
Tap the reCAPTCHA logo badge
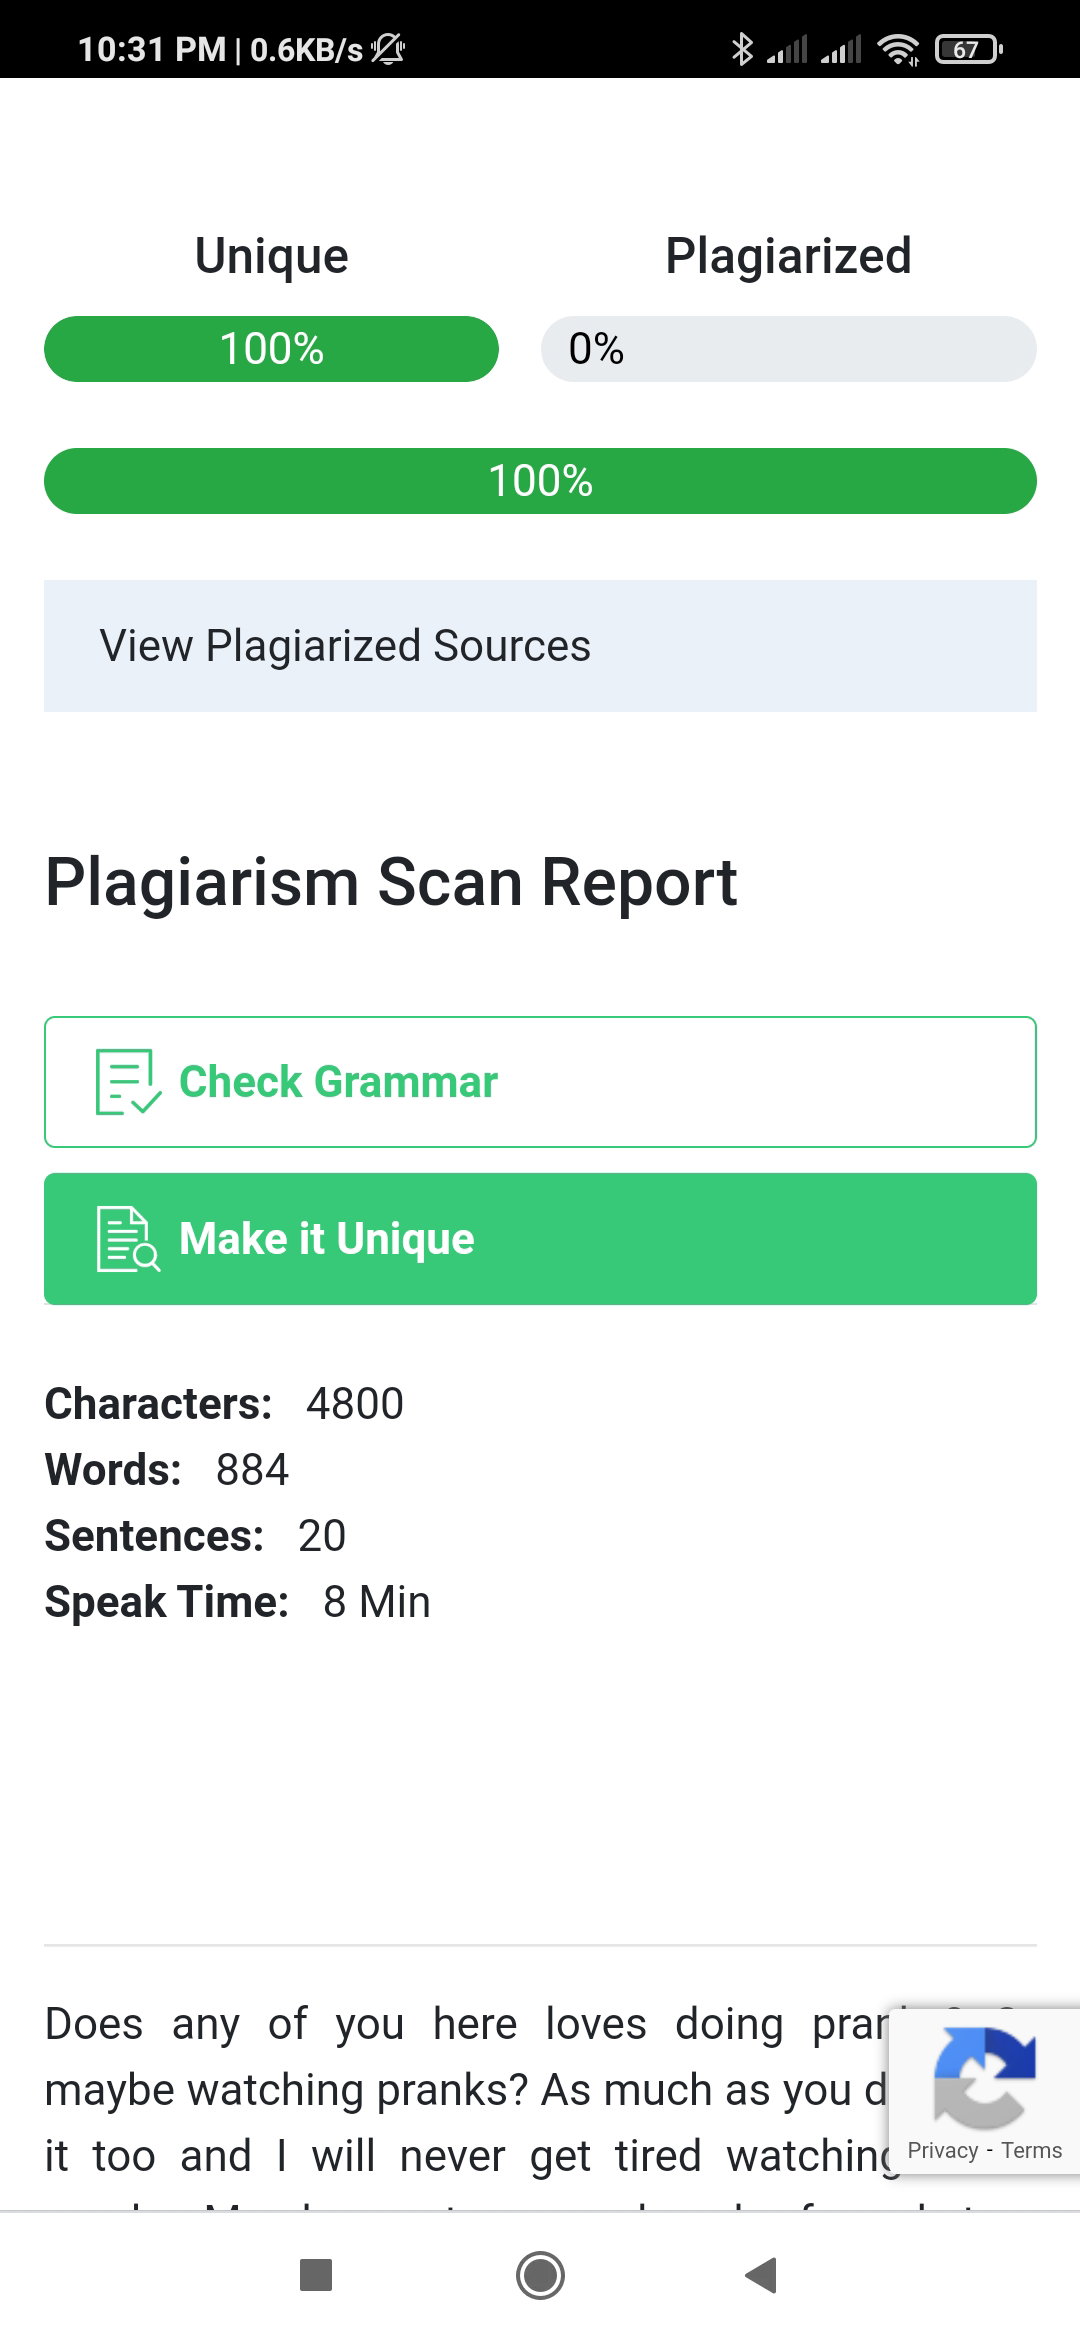click(x=984, y=2078)
